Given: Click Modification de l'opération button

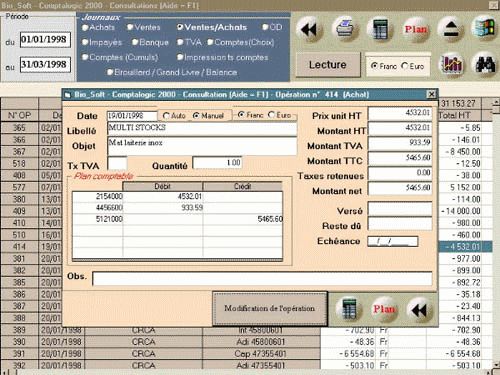Looking at the screenshot, I should [270, 308].
